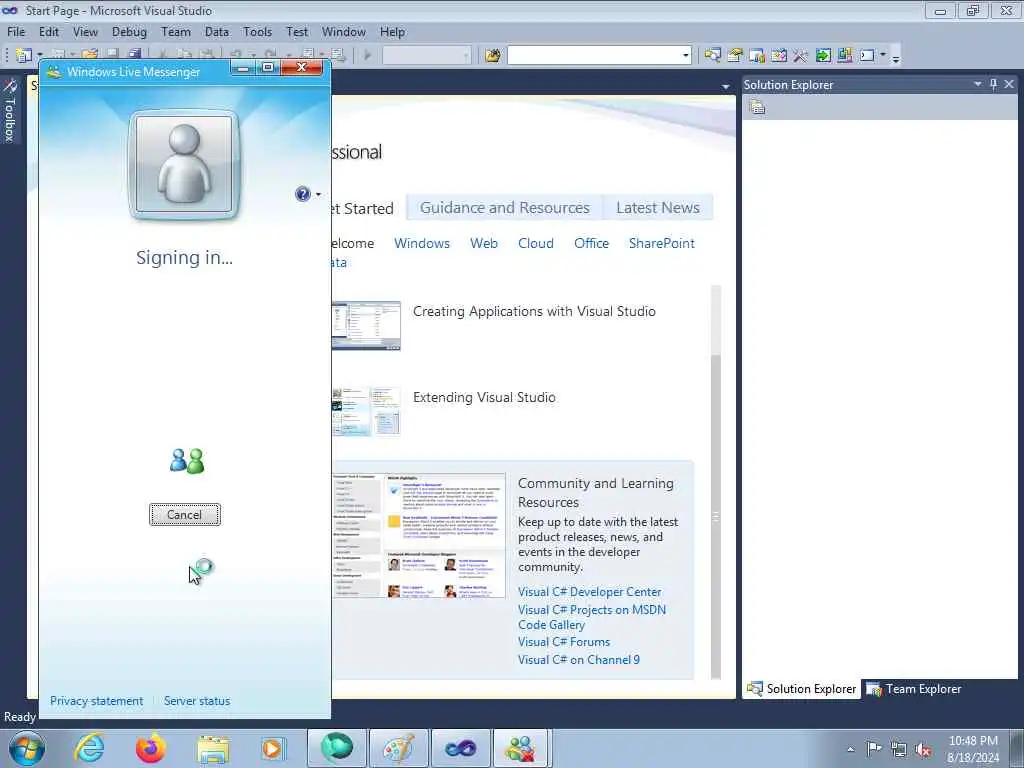Image resolution: width=1024 pixels, height=768 pixels.
Task: Open the Cloud link on Start Page
Action: tap(536, 243)
